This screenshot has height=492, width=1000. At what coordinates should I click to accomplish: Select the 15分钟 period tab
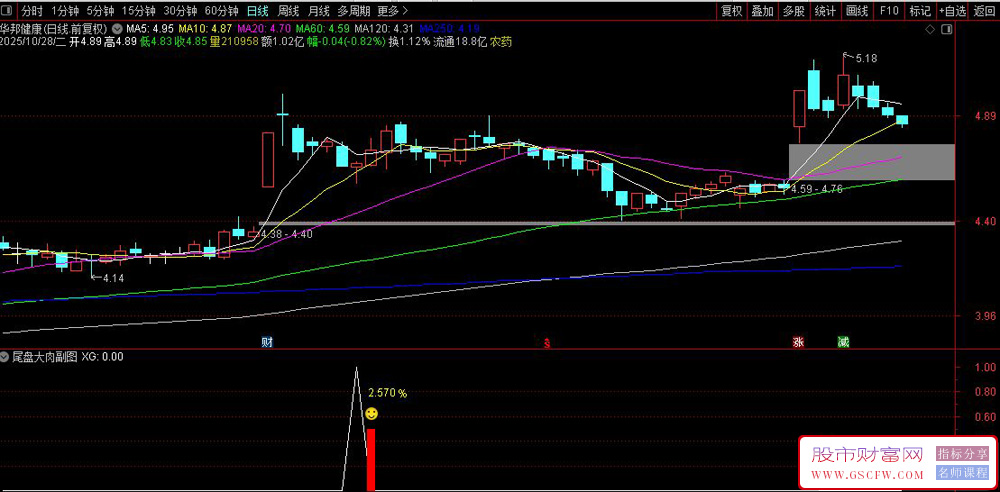tap(138, 11)
